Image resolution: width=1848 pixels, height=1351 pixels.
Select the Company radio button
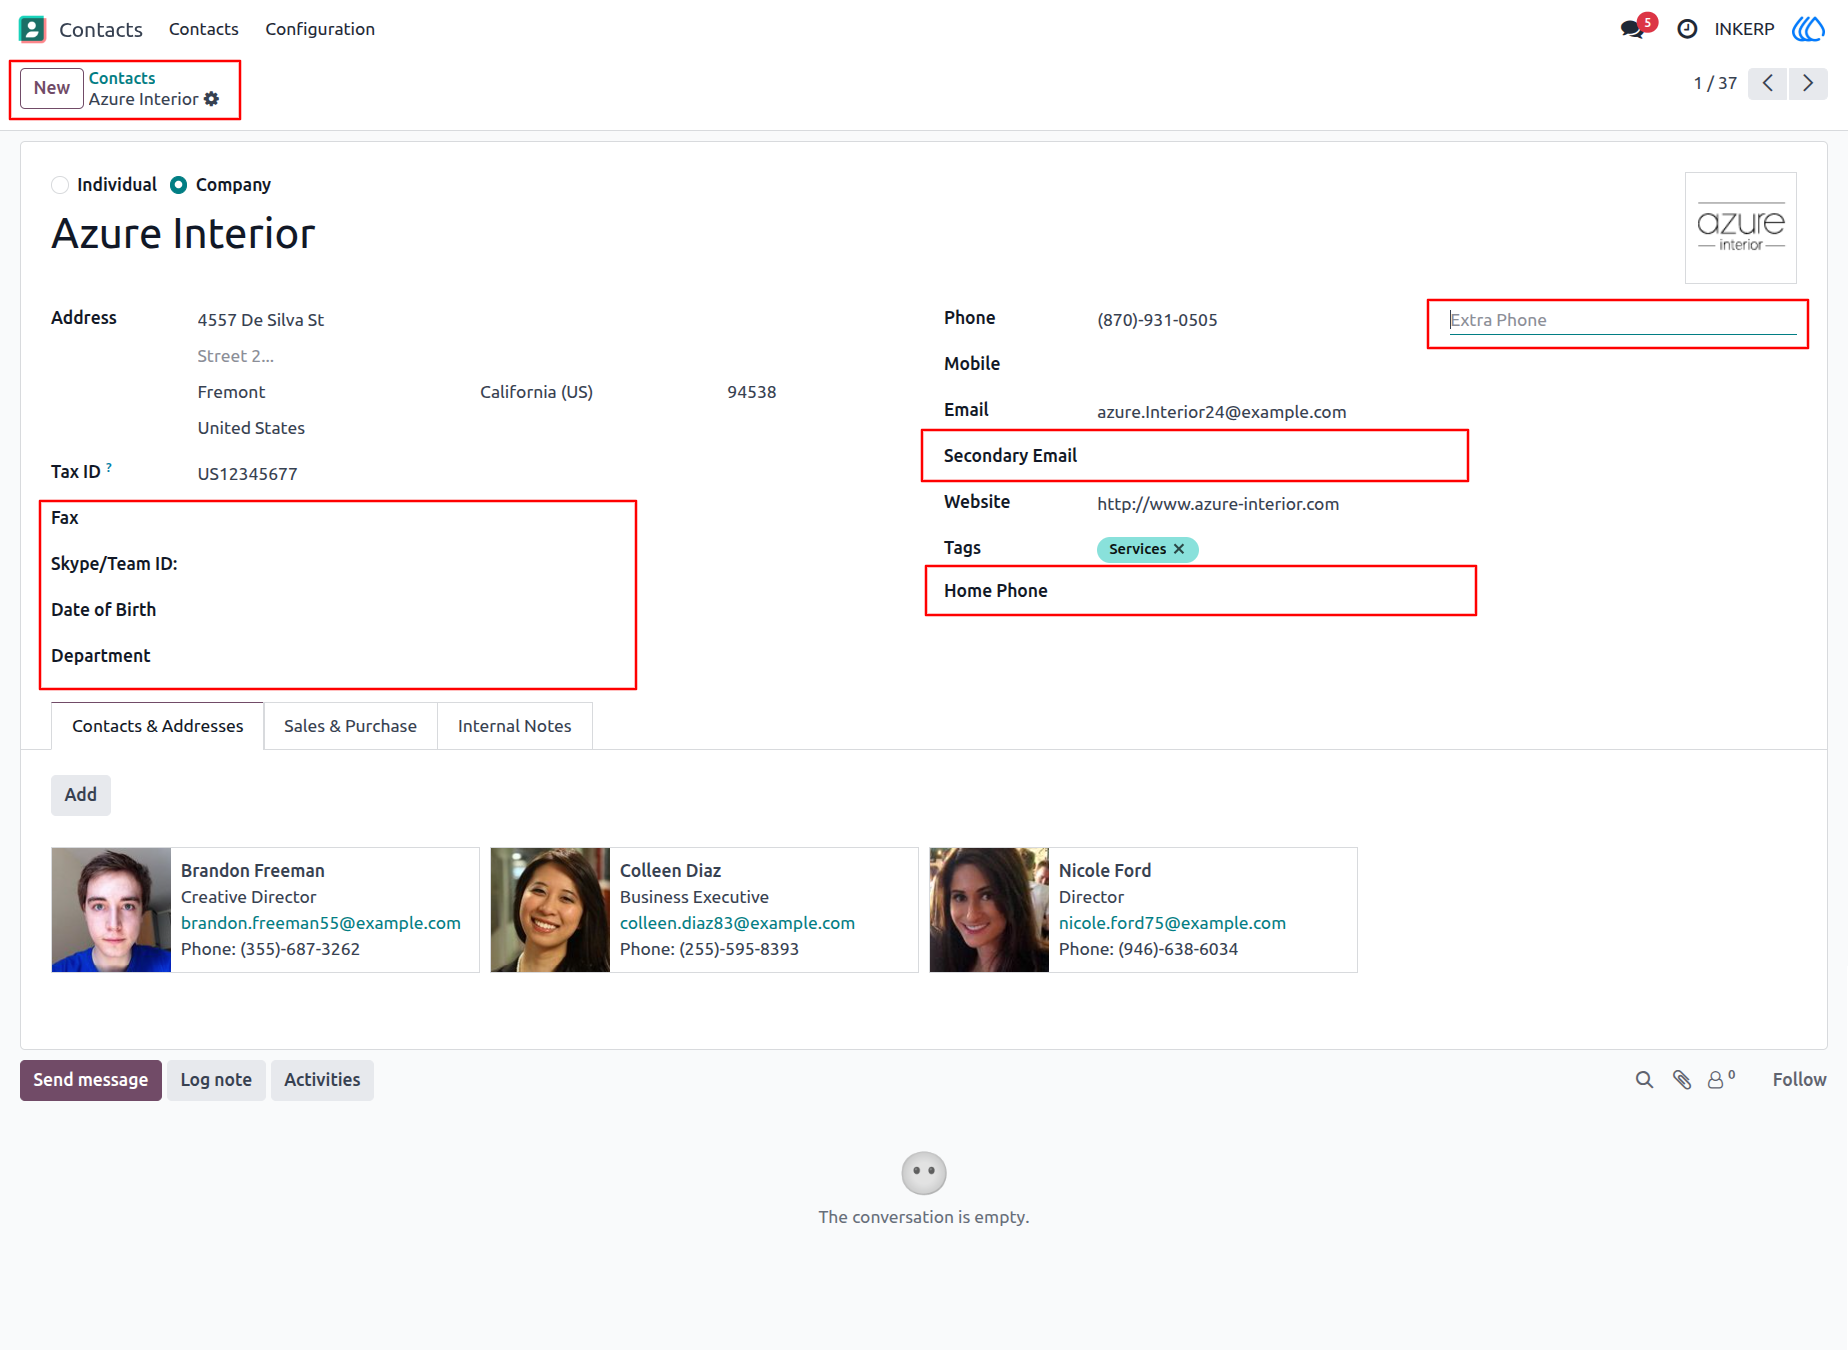(178, 185)
